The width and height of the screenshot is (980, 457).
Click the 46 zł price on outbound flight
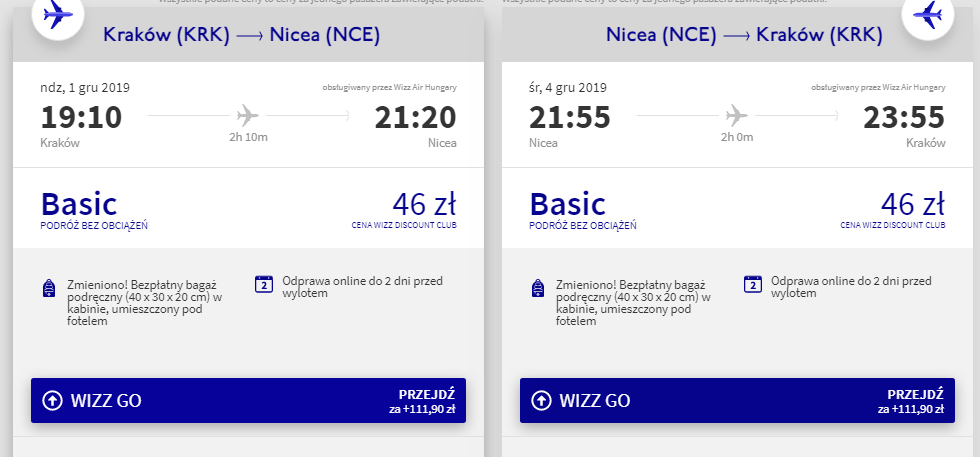click(424, 204)
